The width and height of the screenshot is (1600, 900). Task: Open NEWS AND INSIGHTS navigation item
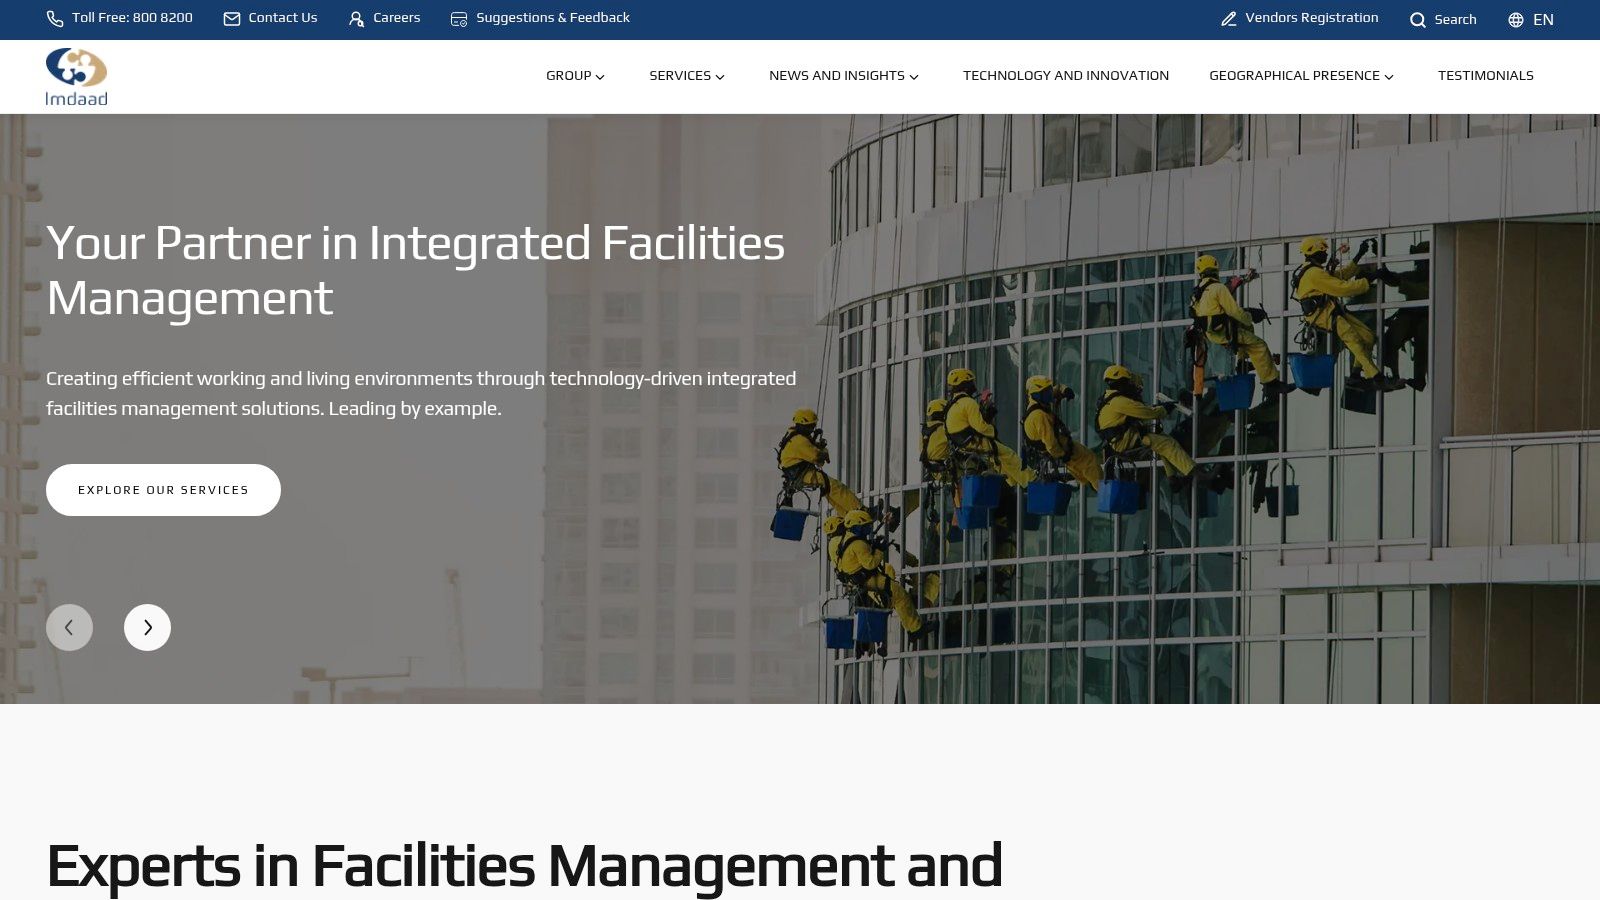837,76
